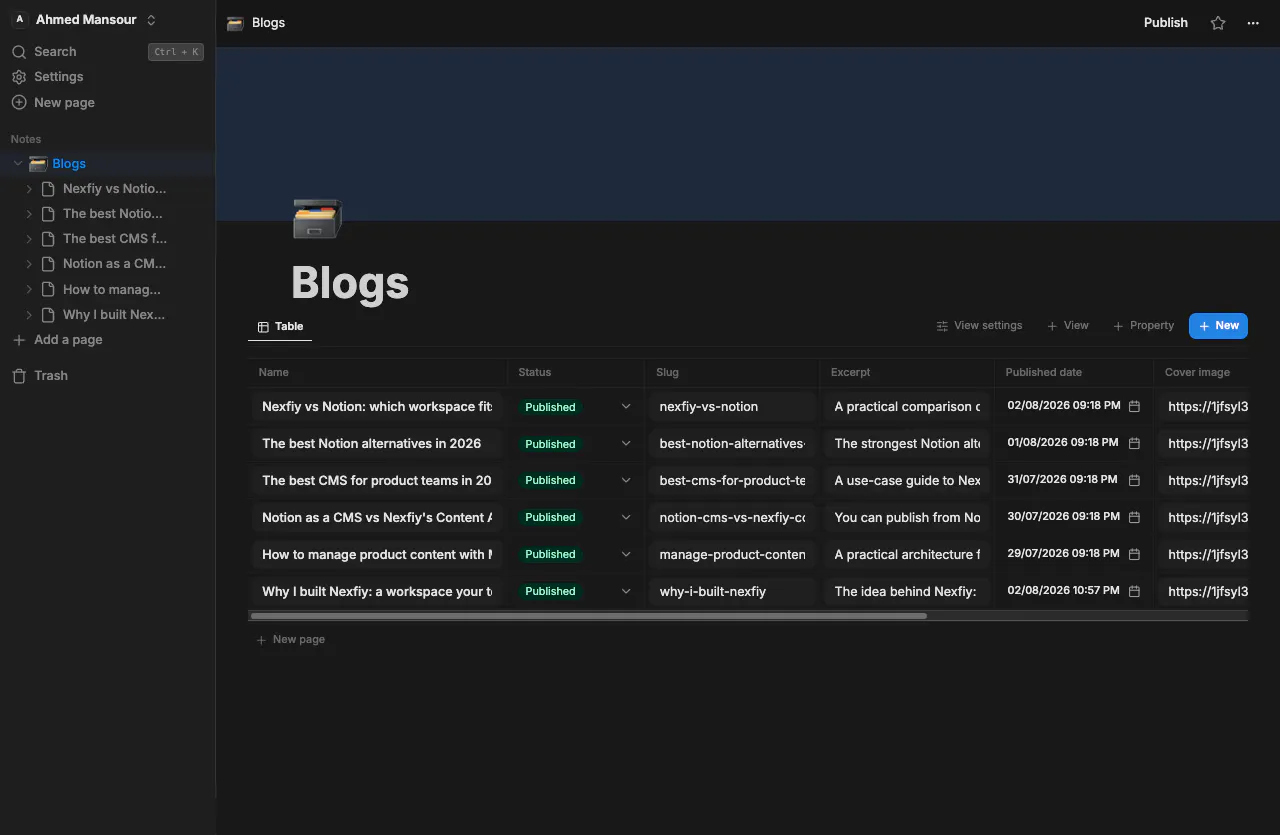Click the Search magnifier icon
The image size is (1280, 835).
19,52
